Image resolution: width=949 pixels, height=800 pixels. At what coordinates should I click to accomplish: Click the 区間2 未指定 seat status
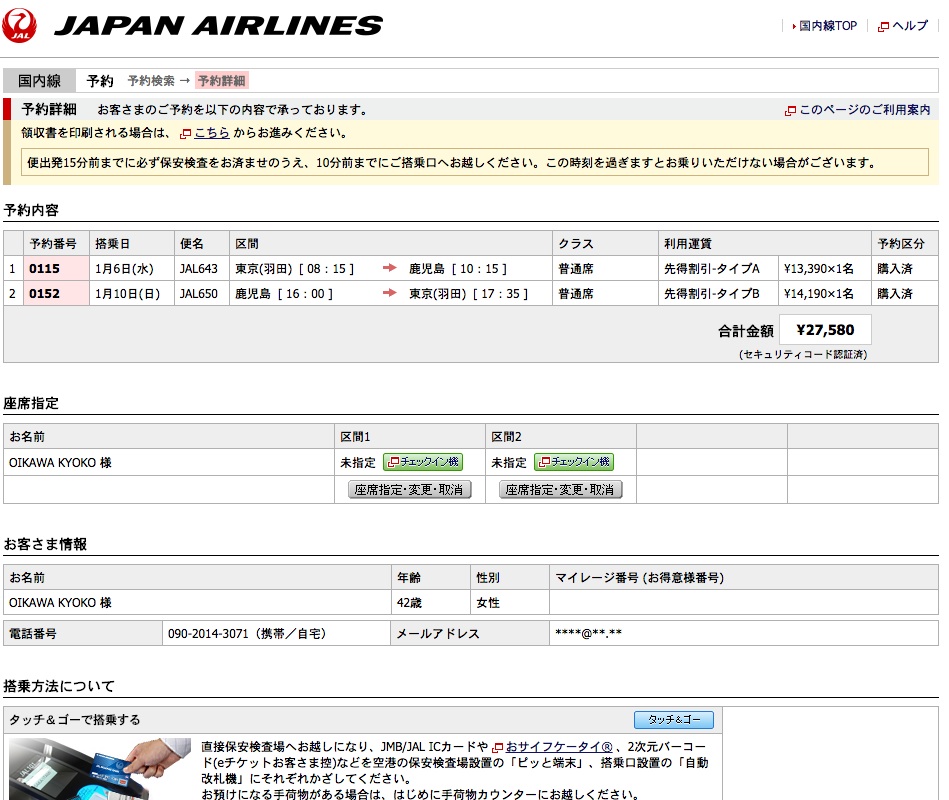pyautogui.click(x=508, y=462)
